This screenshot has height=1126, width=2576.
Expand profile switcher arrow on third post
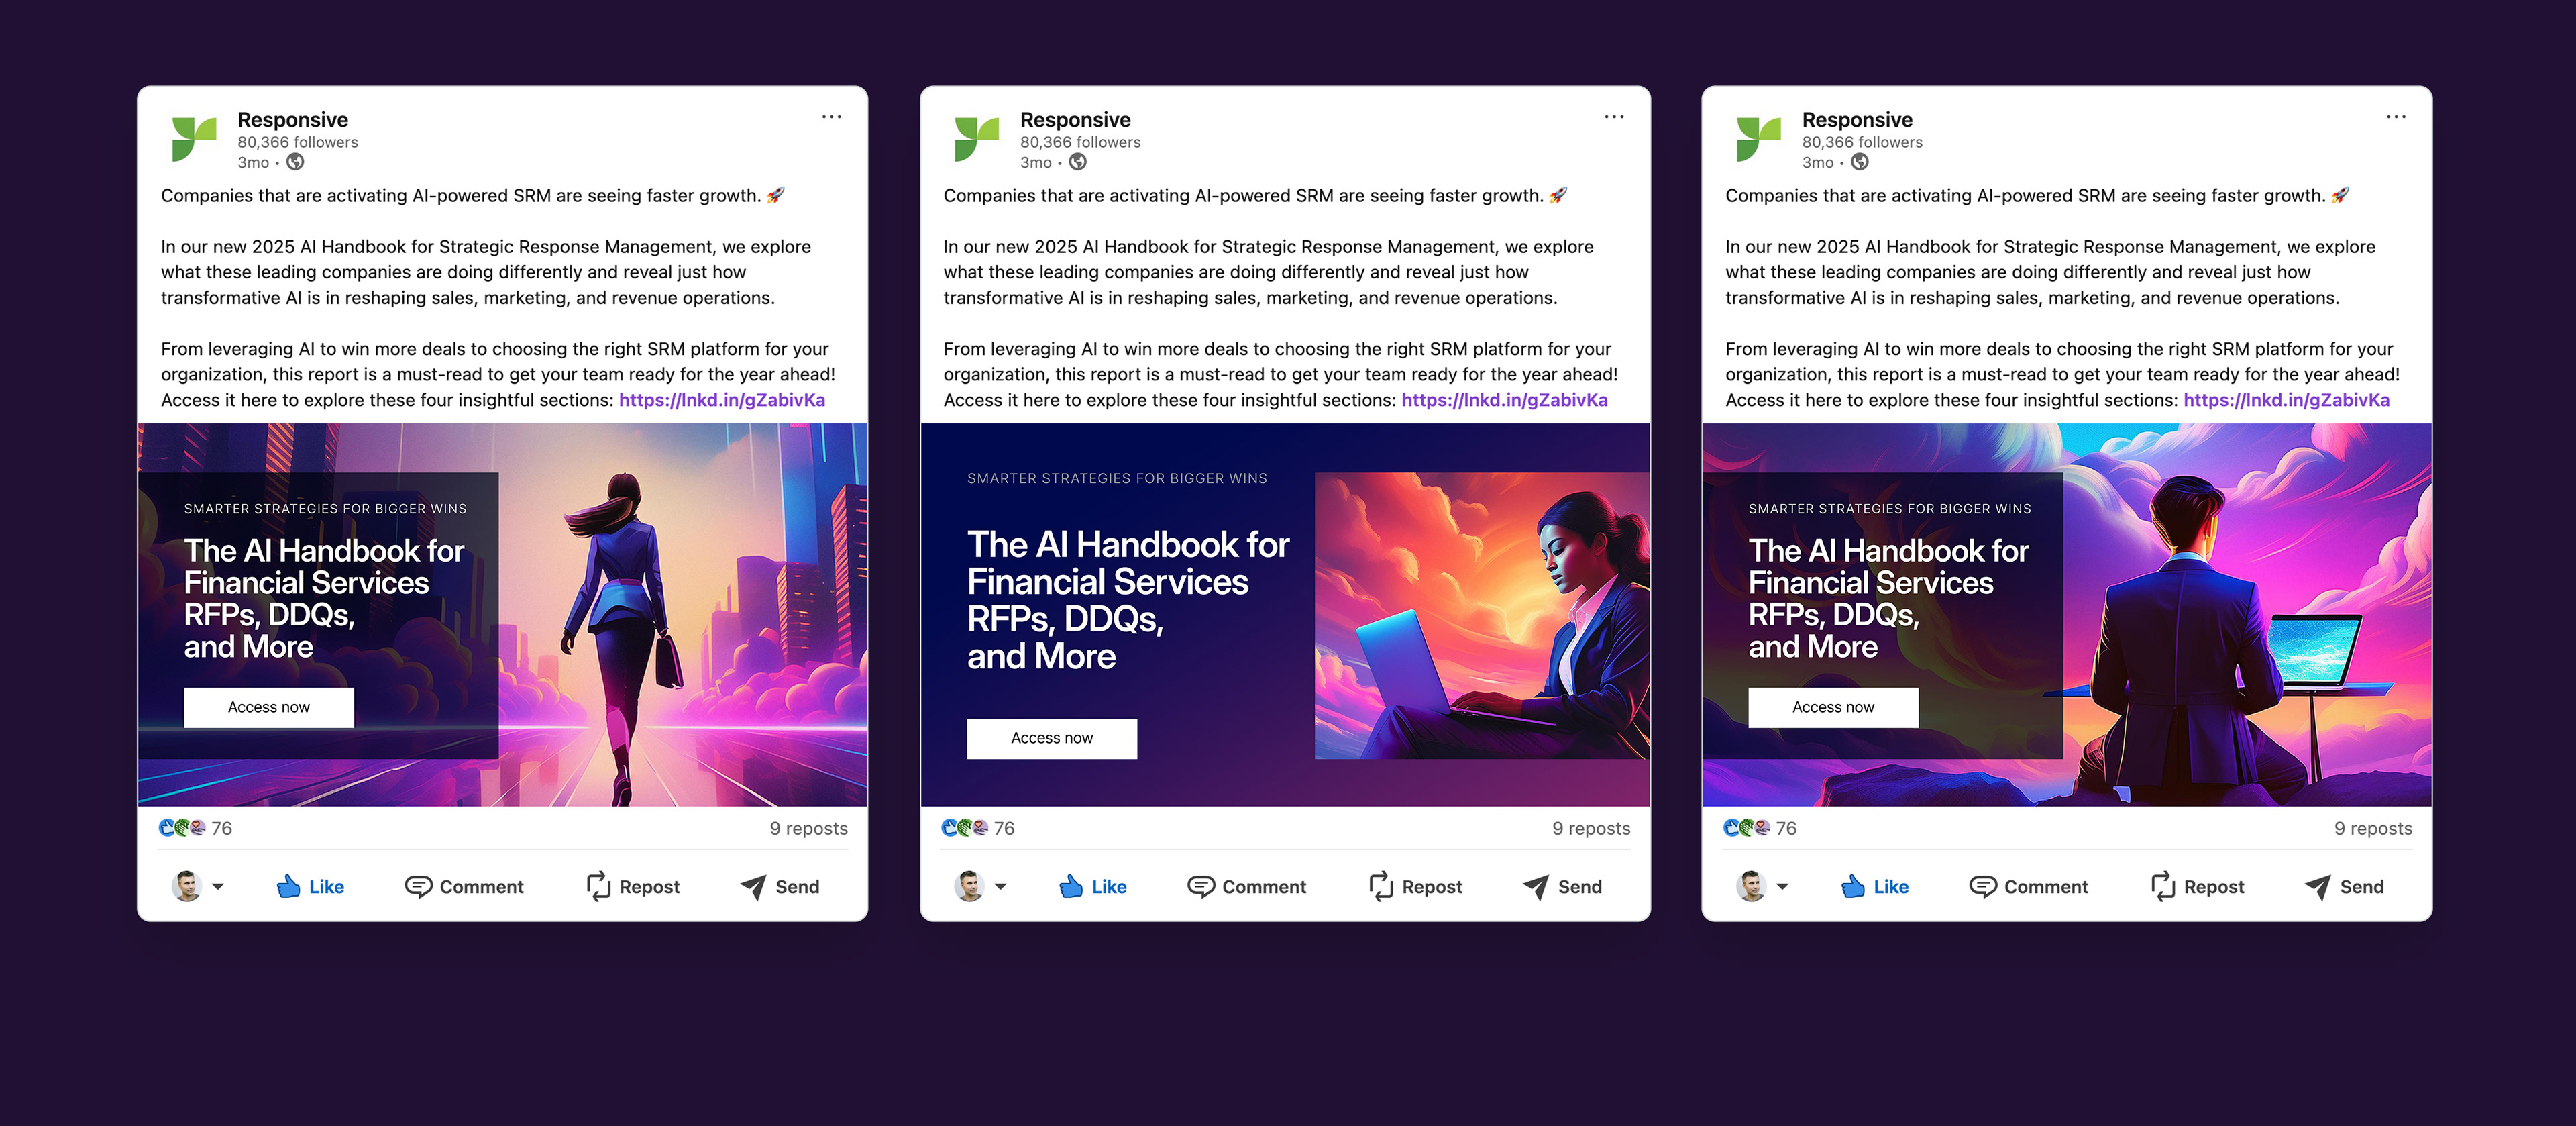coord(1782,887)
